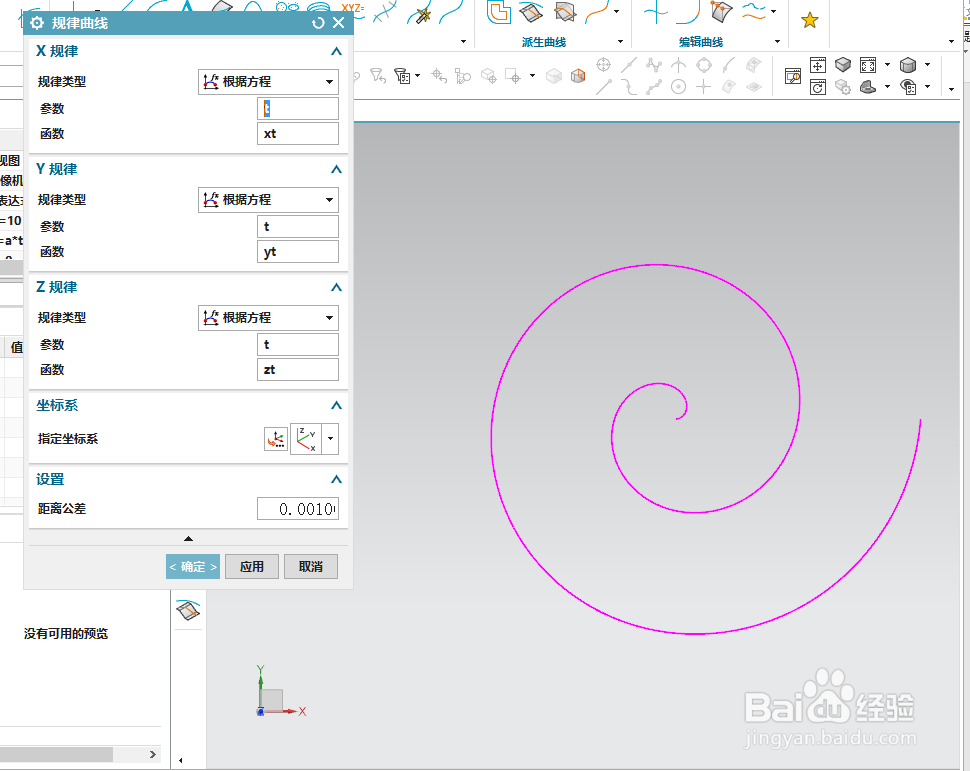
Task: Select the Curve Length tool
Action: (687, 12)
